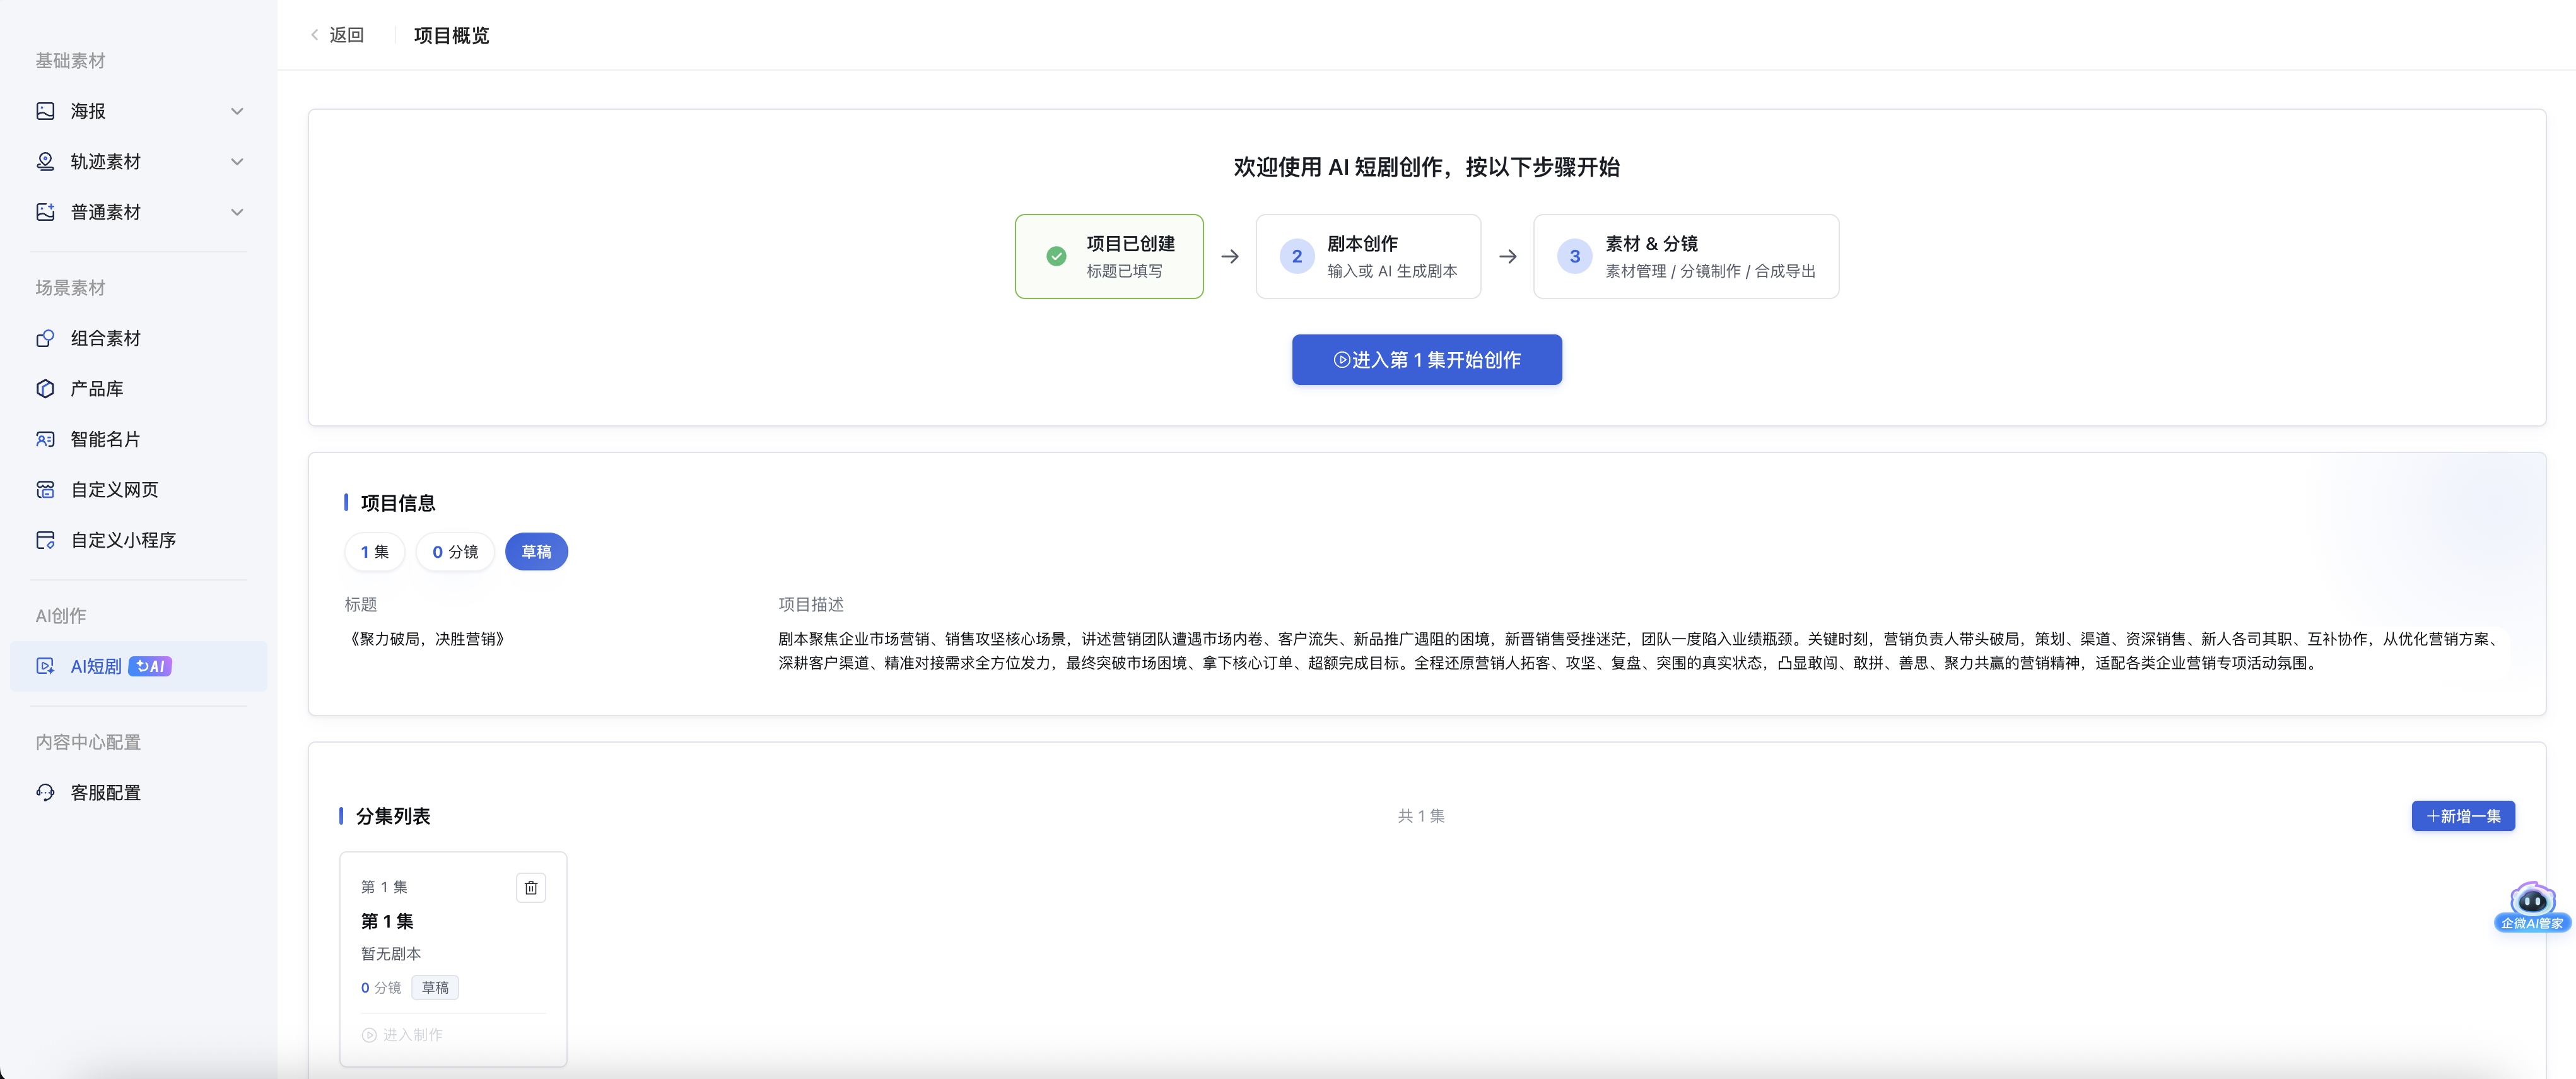Click the 组合素材 icon
Viewport: 2576px width, 1079px height.
(45, 338)
